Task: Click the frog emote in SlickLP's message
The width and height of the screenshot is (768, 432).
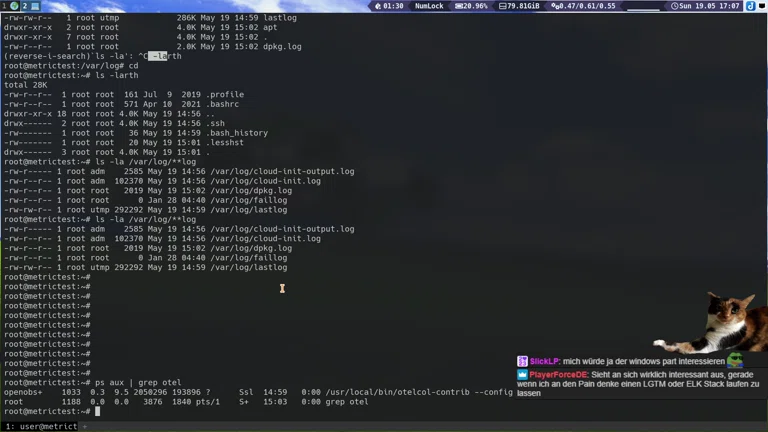Action: click(x=735, y=360)
